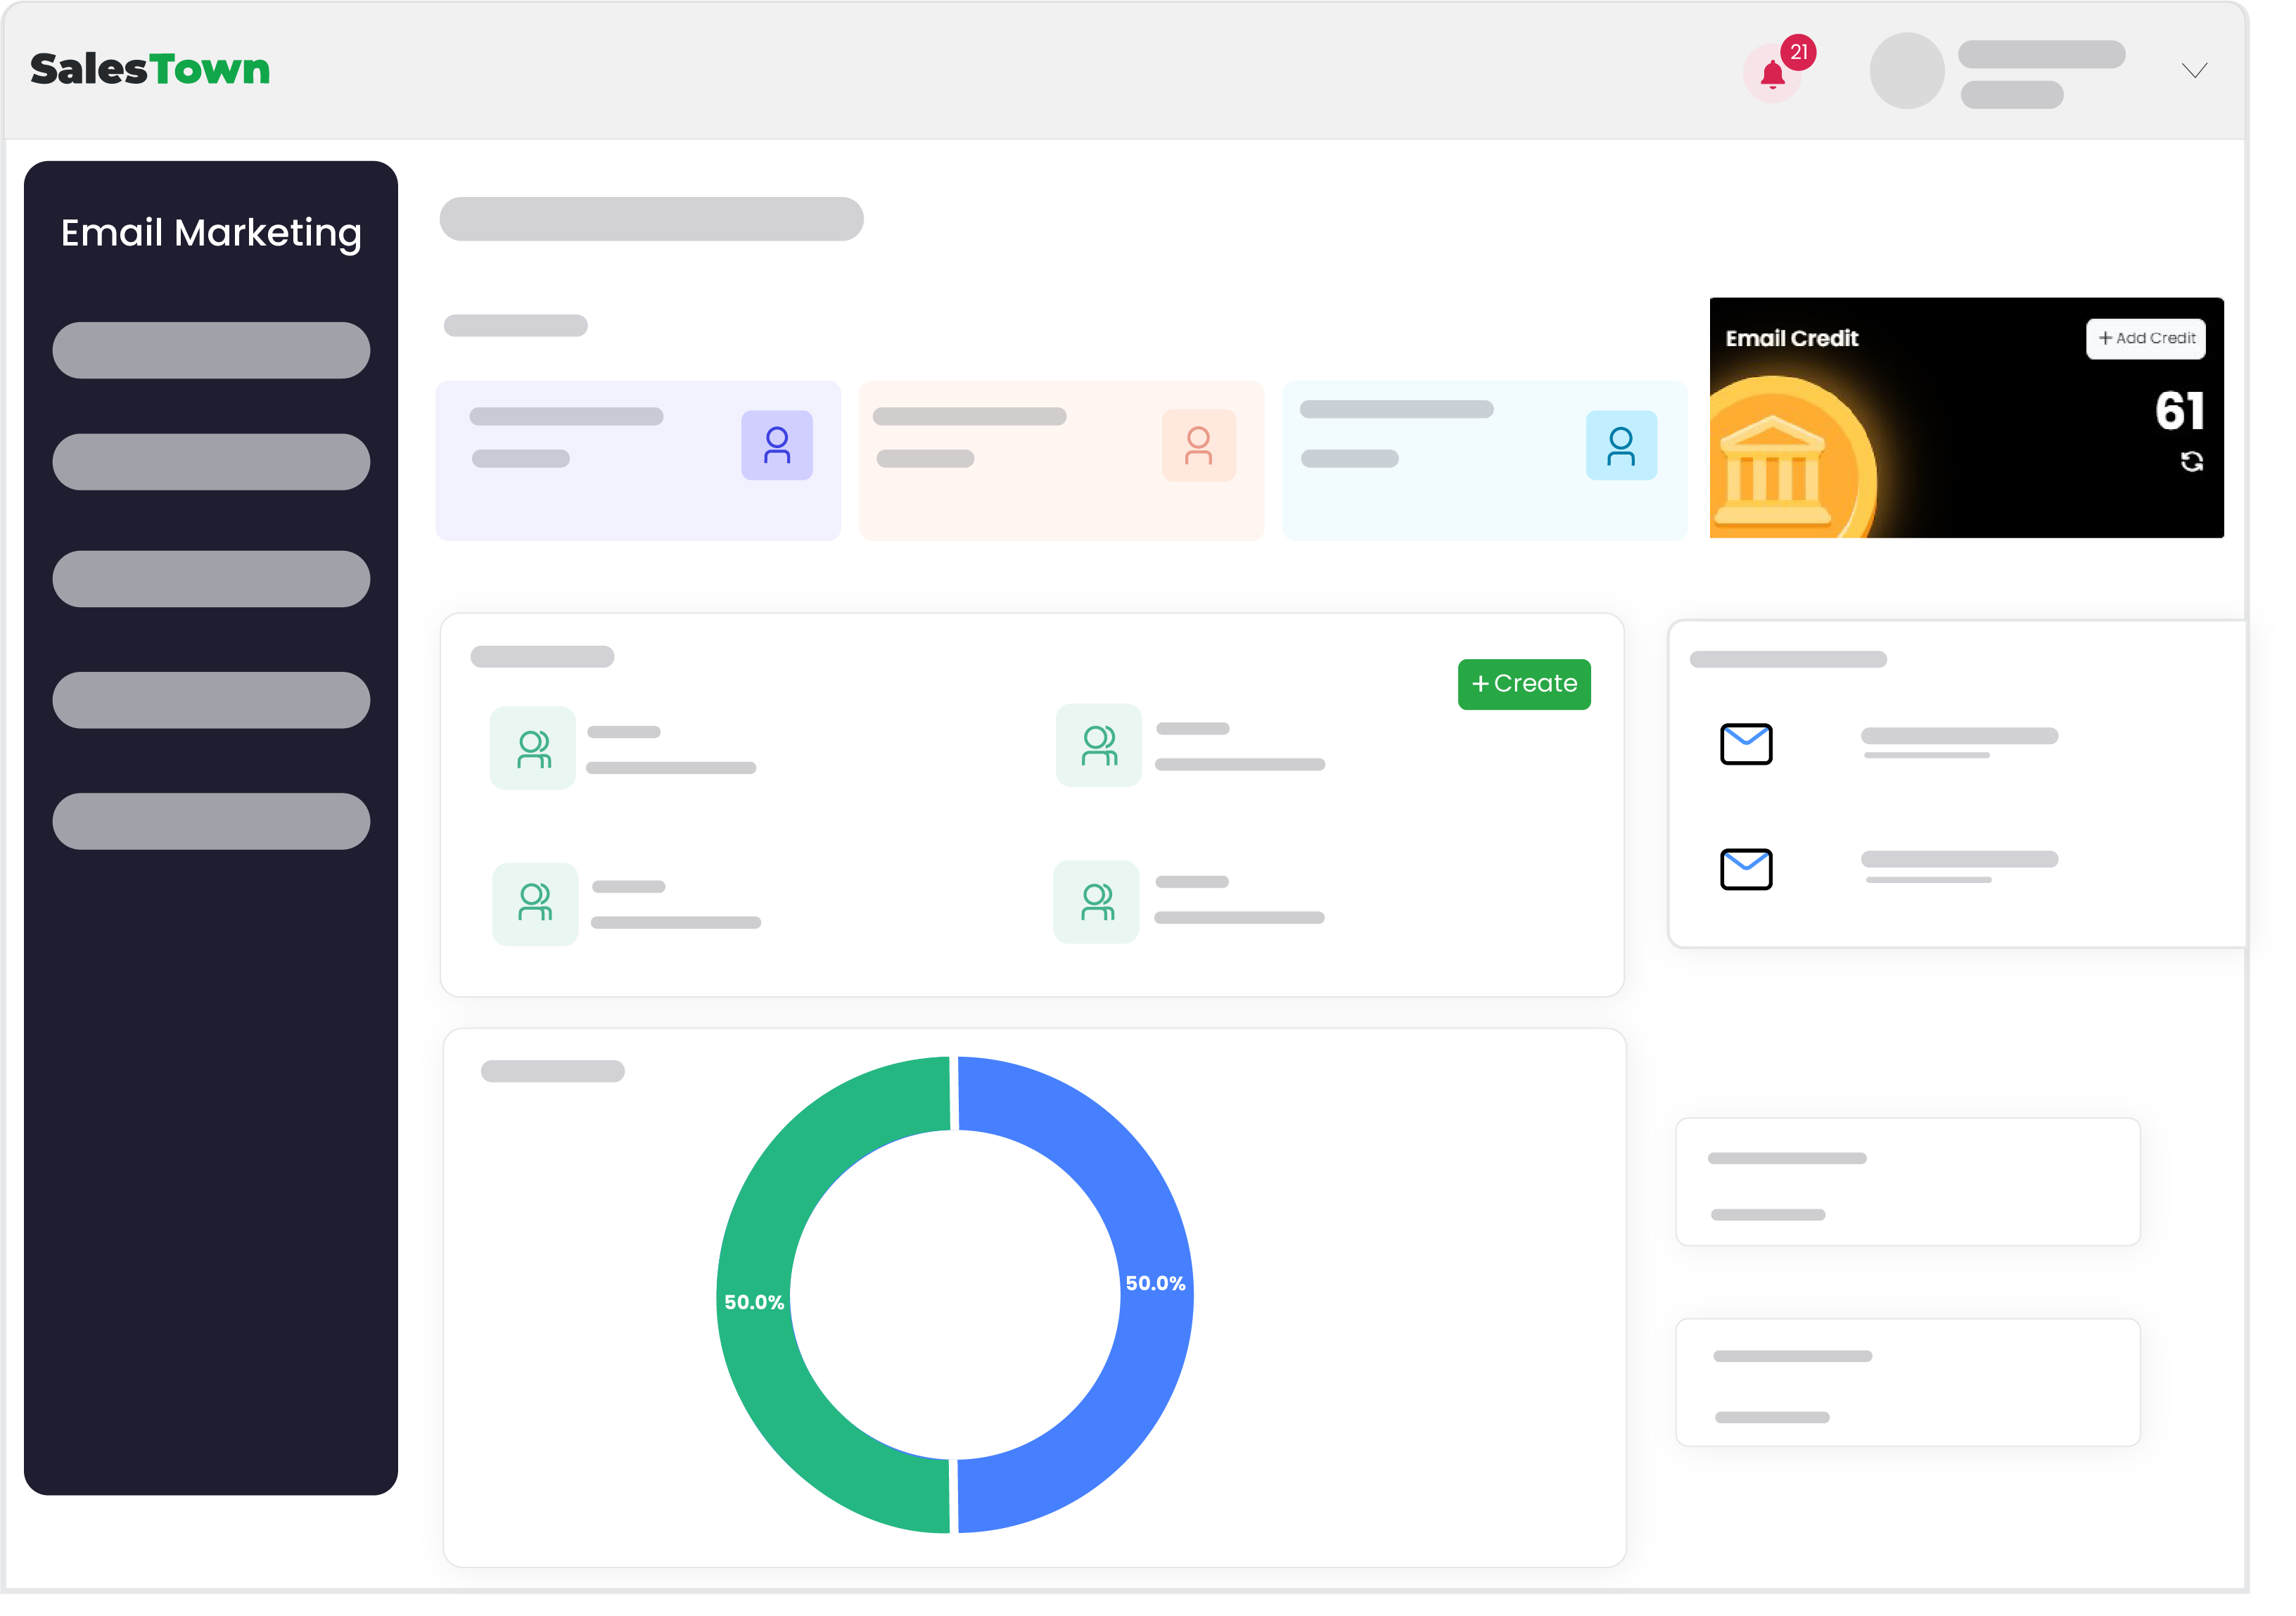Open the top-left contact group icon
2296x1616 pixels.
(533, 748)
